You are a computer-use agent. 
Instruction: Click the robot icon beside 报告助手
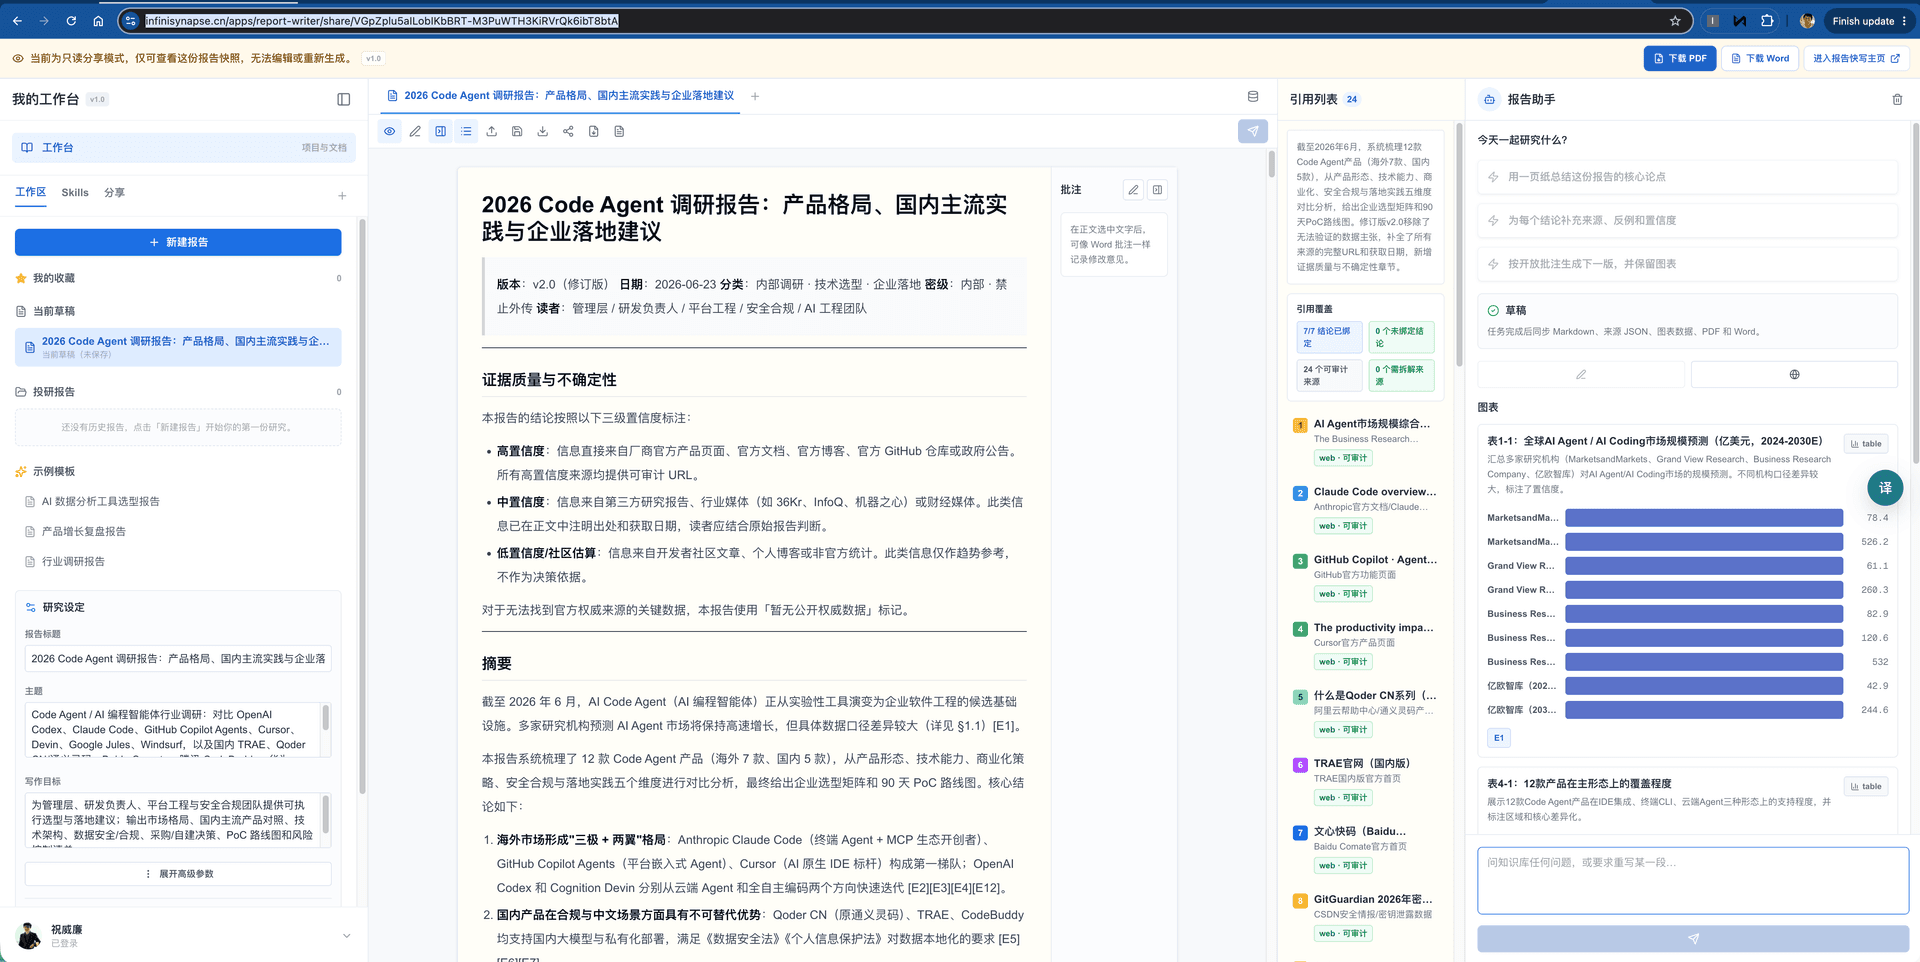pos(1489,99)
